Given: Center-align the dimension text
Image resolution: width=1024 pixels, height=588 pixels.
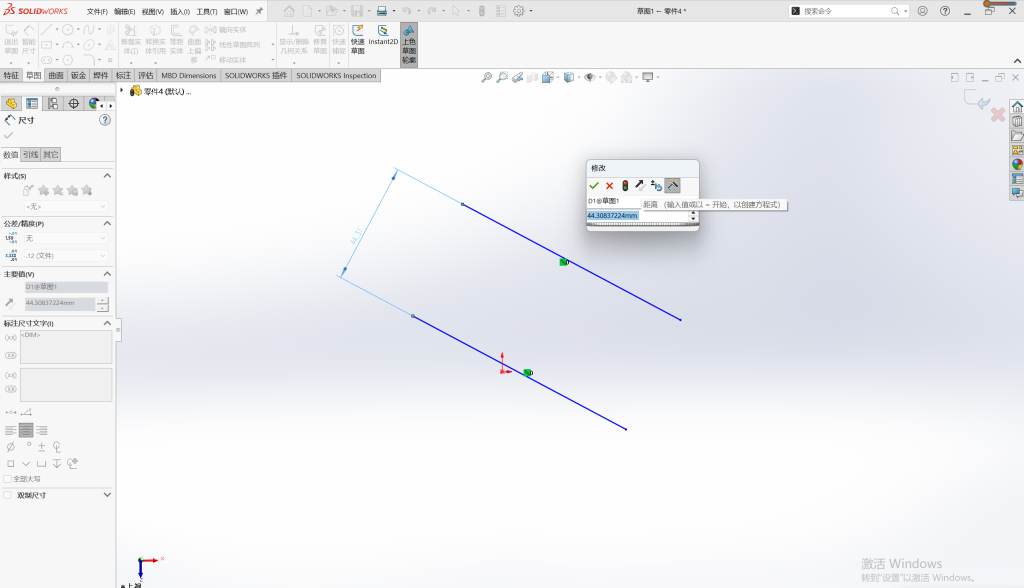Looking at the screenshot, I should click(26, 430).
